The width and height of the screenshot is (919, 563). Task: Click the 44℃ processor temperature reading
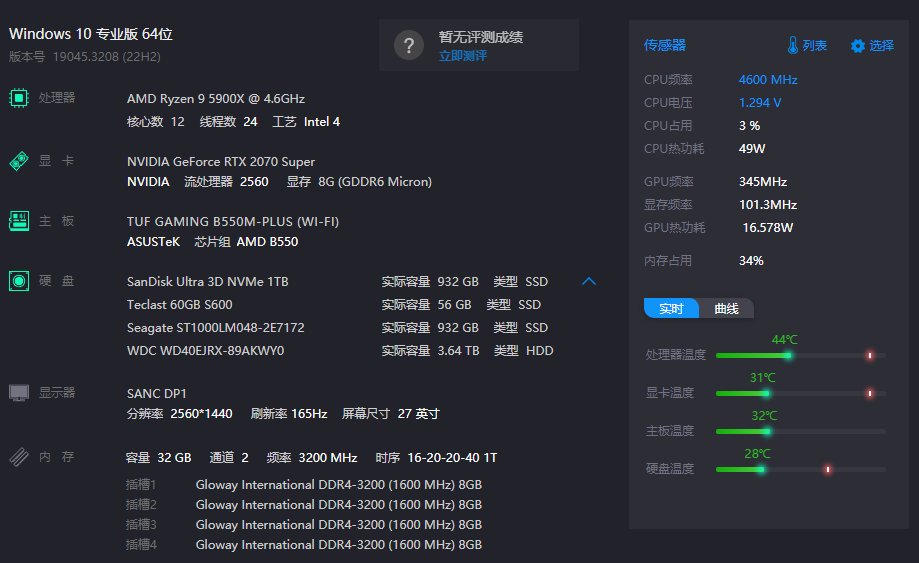(x=784, y=340)
